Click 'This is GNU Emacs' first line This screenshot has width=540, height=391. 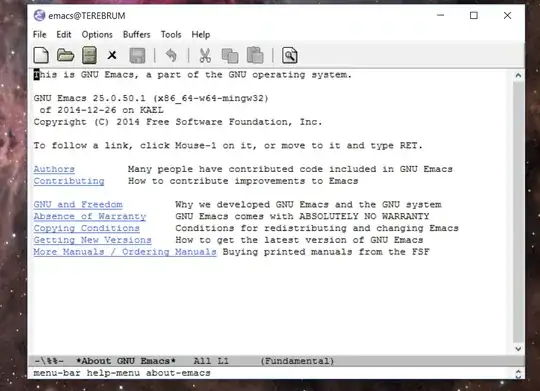(x=193, y=75)
